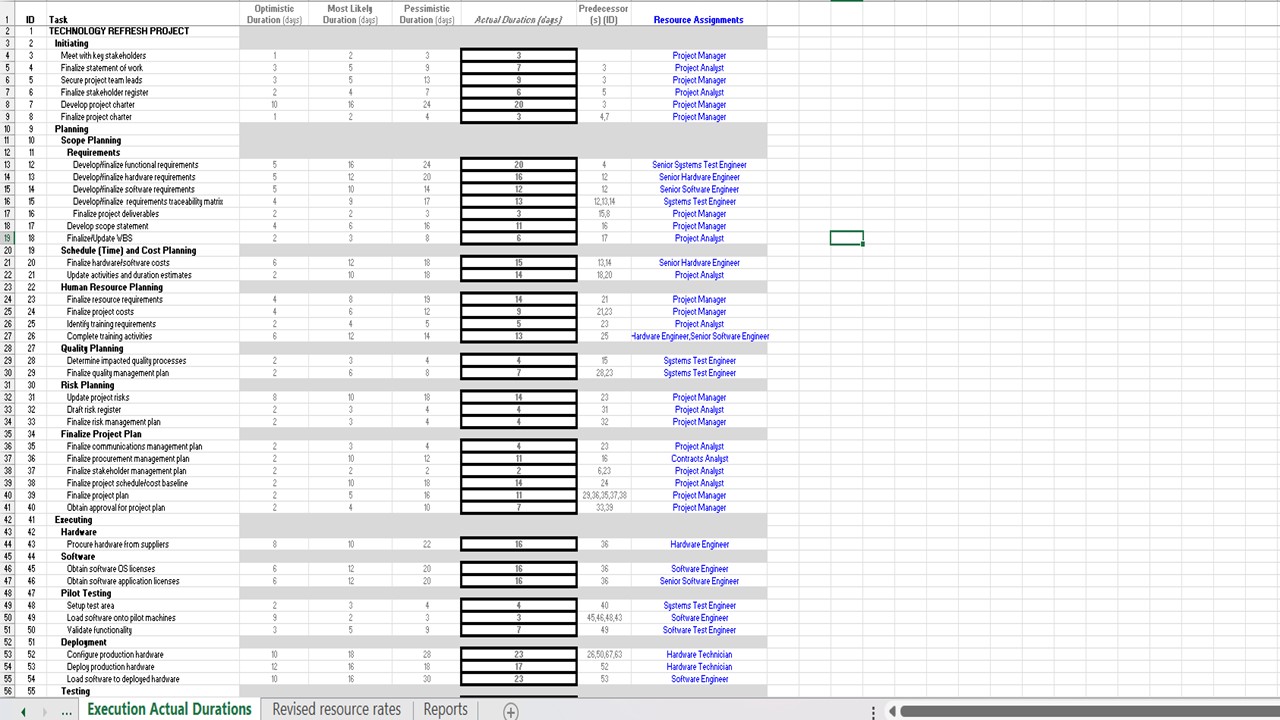
Task: Click the Pessimistic Duration column header
Action: (x=427, y=14)
